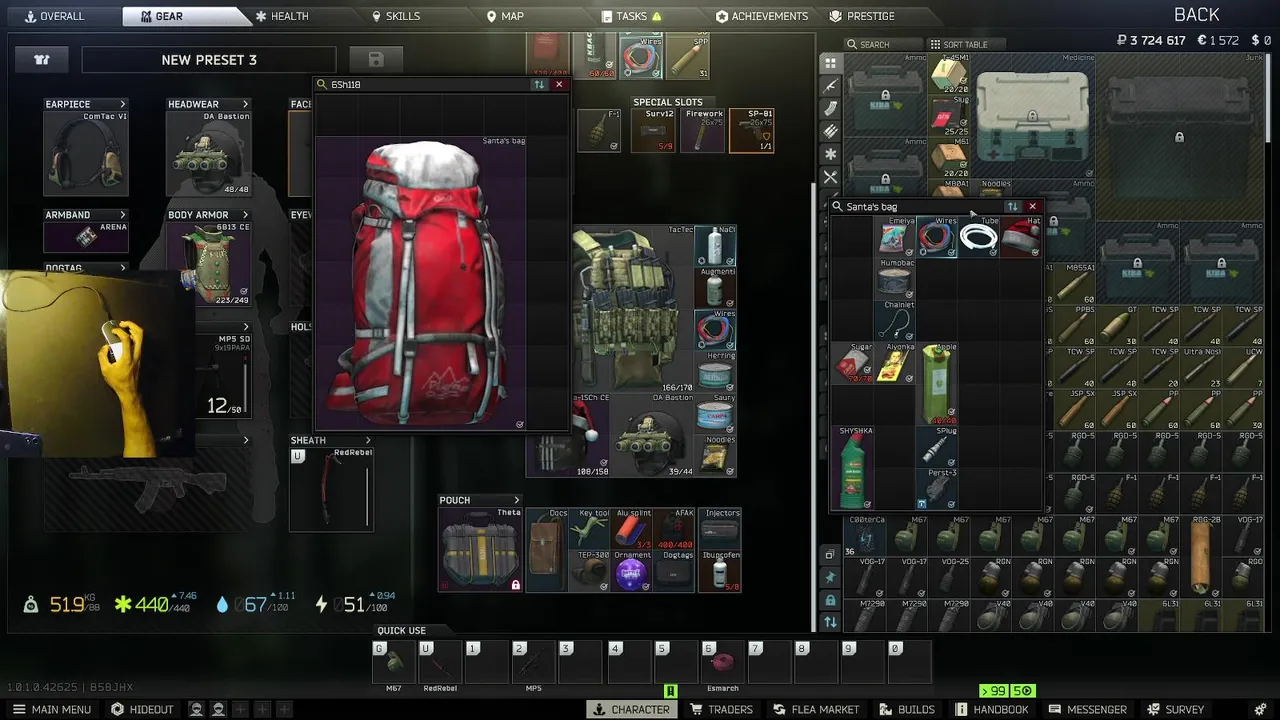Expand the Pouch slot arrow
The image size is (1280, 720).
pos(516,500)
